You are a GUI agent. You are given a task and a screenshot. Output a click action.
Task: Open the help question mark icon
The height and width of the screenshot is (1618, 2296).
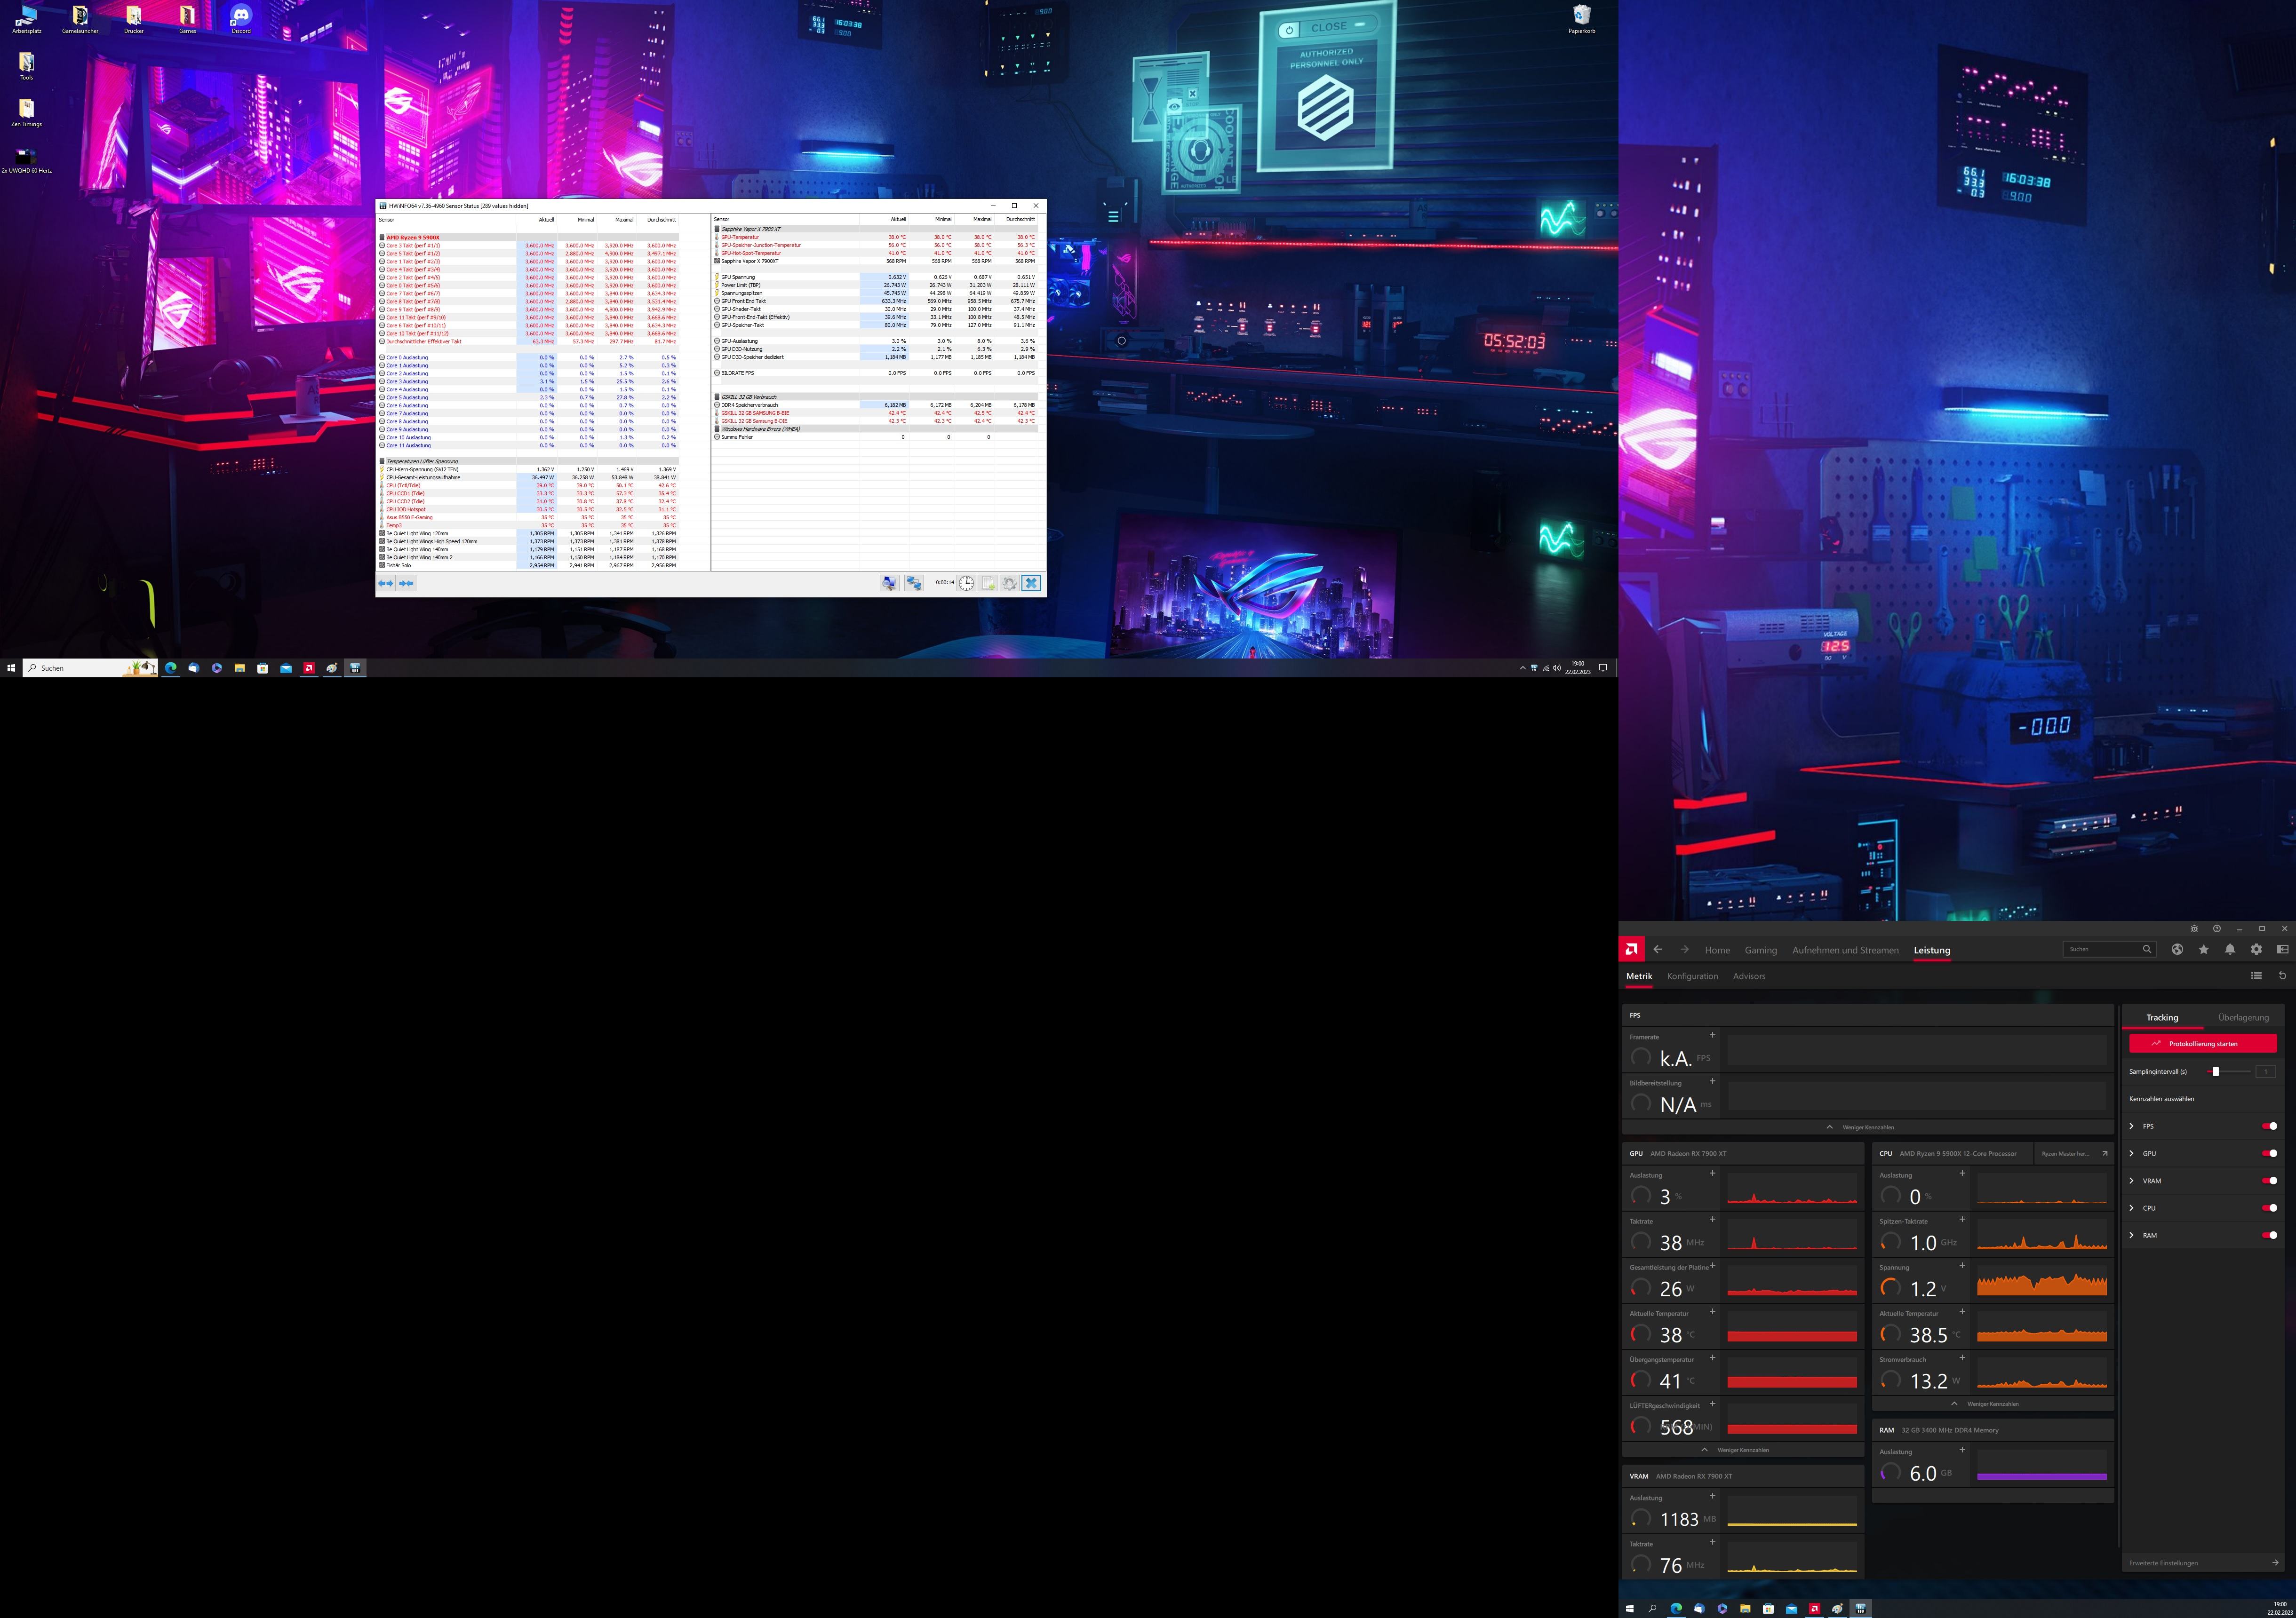click(2217, 928)
